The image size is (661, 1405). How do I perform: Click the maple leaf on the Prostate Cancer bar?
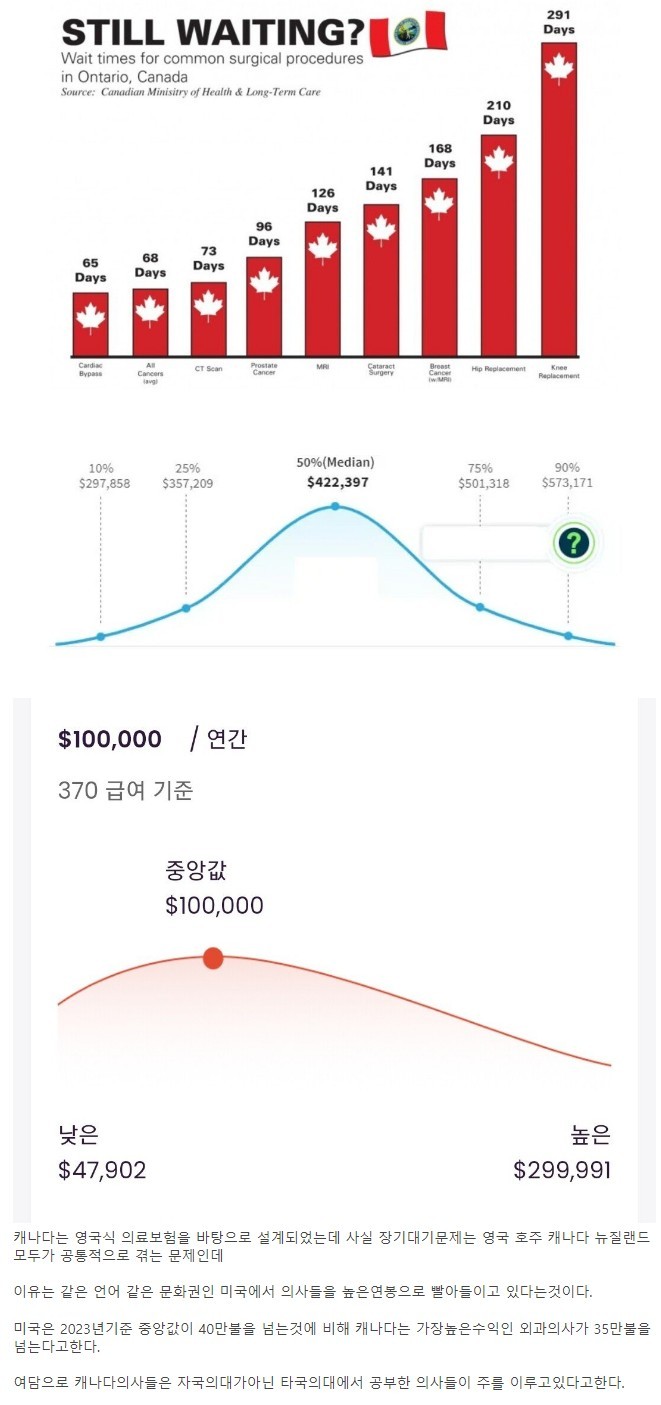264,281
